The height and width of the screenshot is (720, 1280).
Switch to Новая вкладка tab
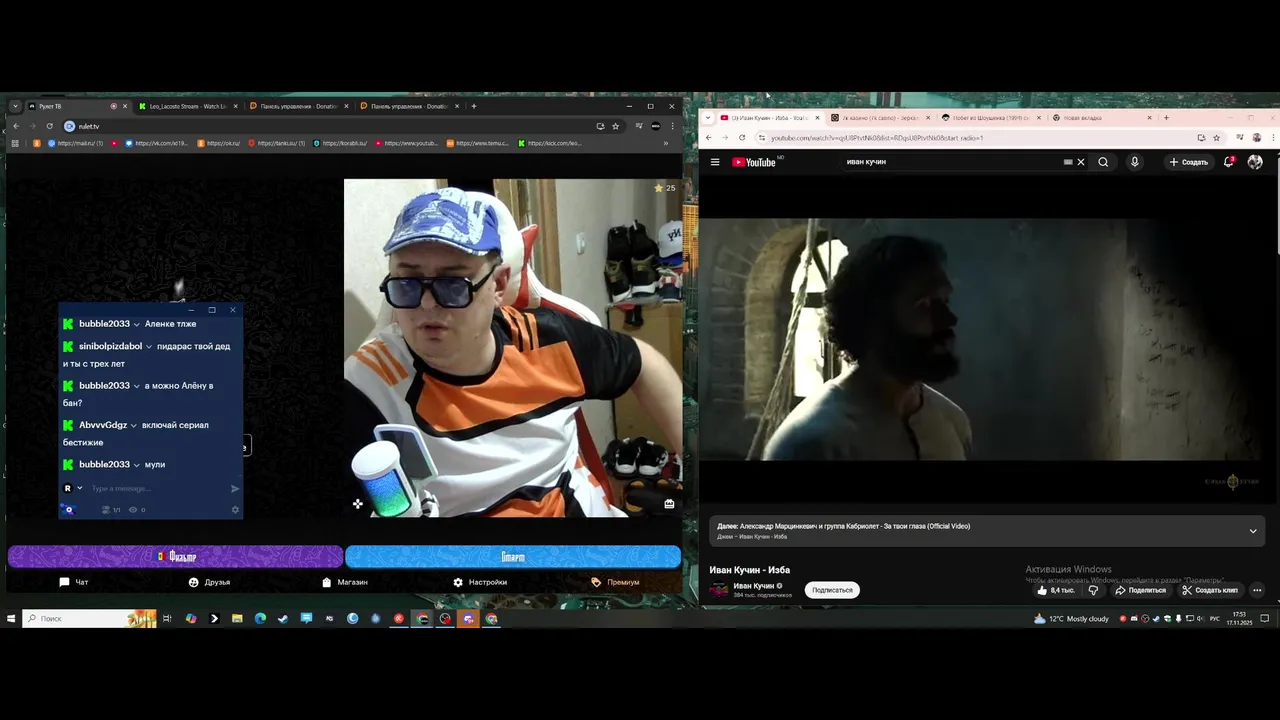click(x=1100, y=118)
